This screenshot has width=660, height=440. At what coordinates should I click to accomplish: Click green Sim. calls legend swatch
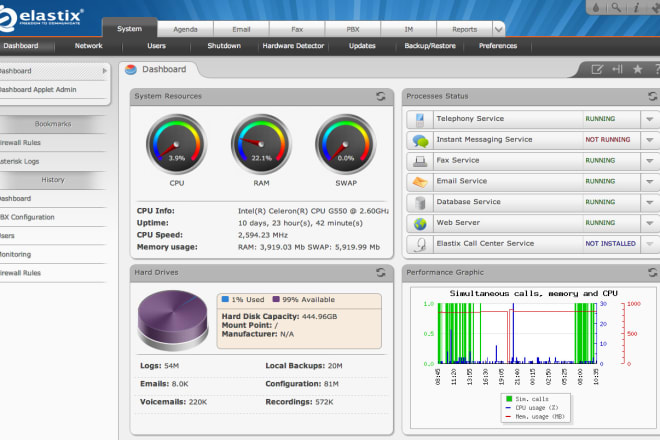click(509, 399)
